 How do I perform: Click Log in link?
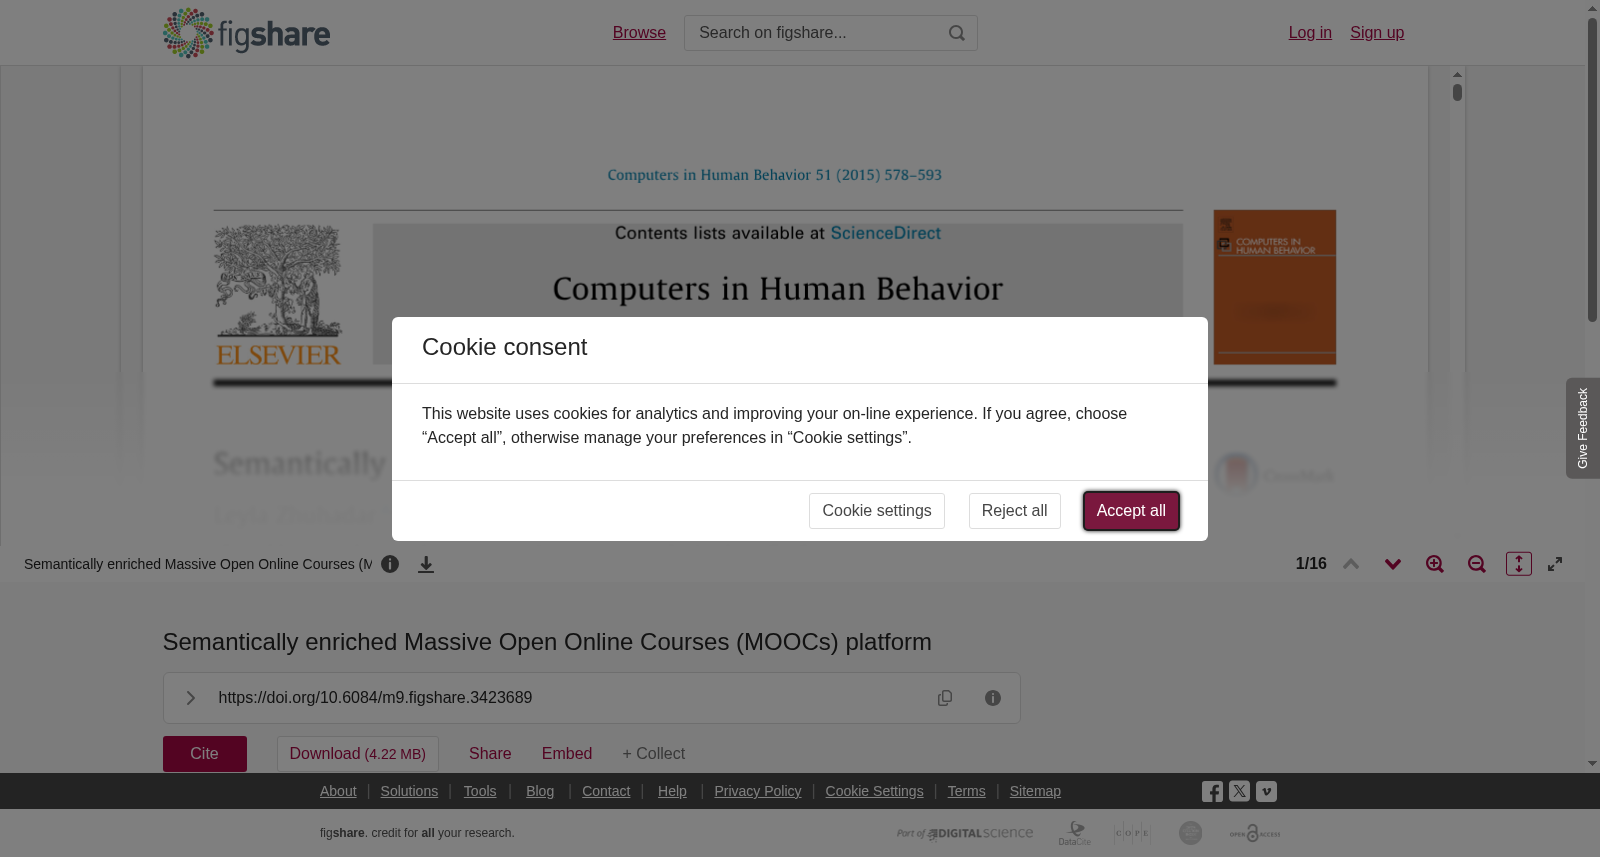(1310, 33)
